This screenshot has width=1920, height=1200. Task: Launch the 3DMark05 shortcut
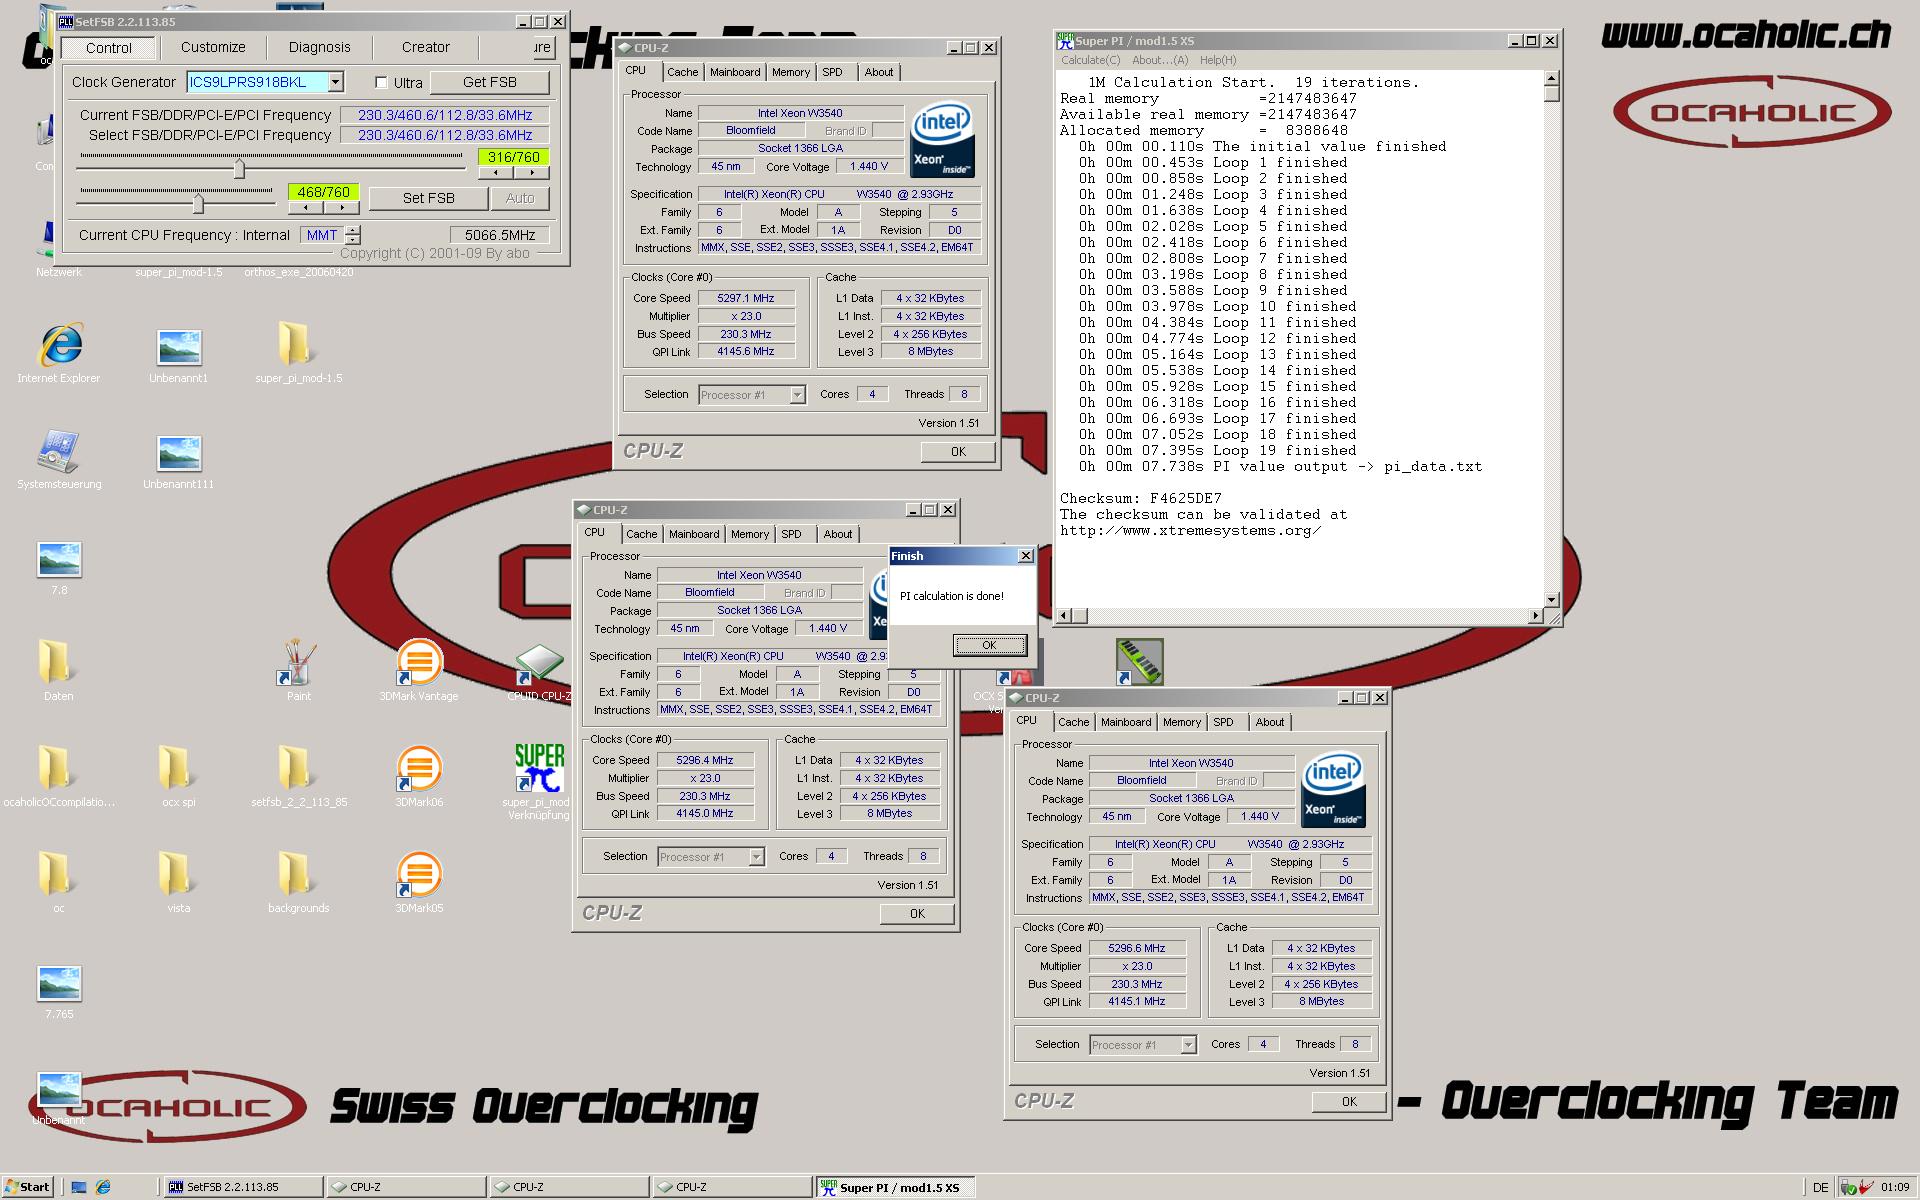coord(418,875)
